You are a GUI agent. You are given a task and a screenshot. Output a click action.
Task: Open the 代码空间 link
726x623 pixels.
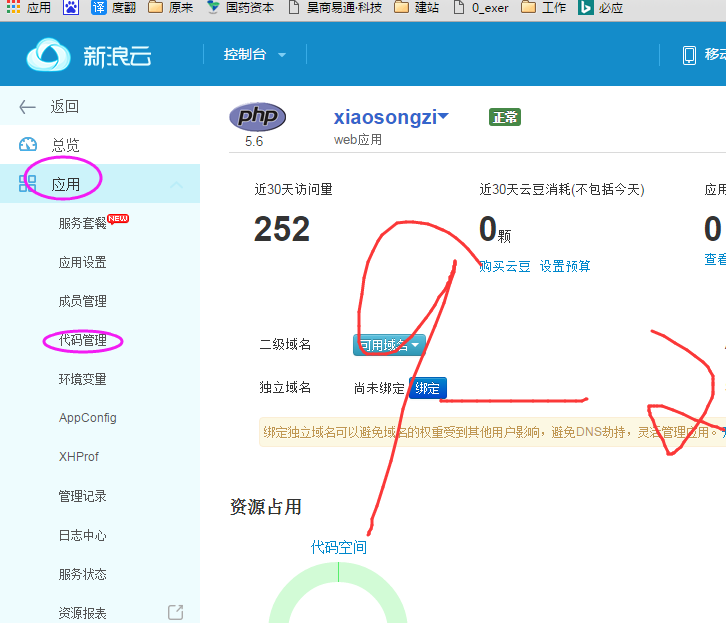pos(338,547)
